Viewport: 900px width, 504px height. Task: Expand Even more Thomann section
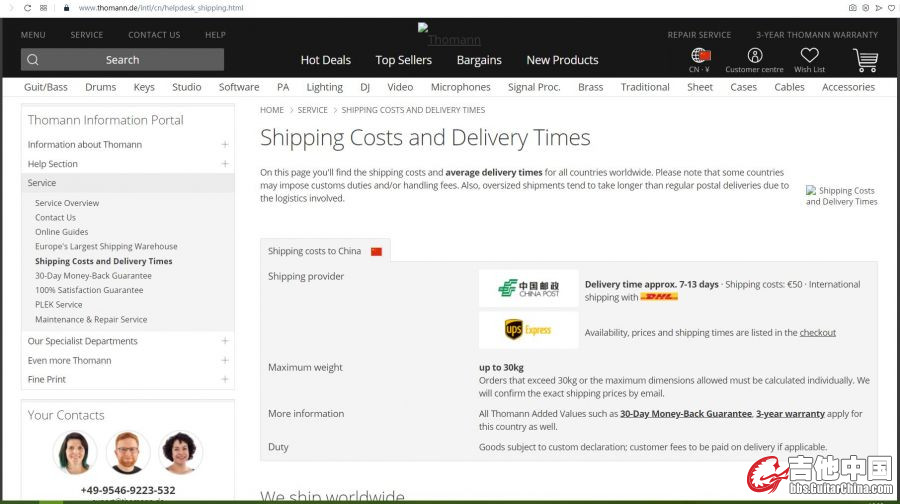[225, 360]
